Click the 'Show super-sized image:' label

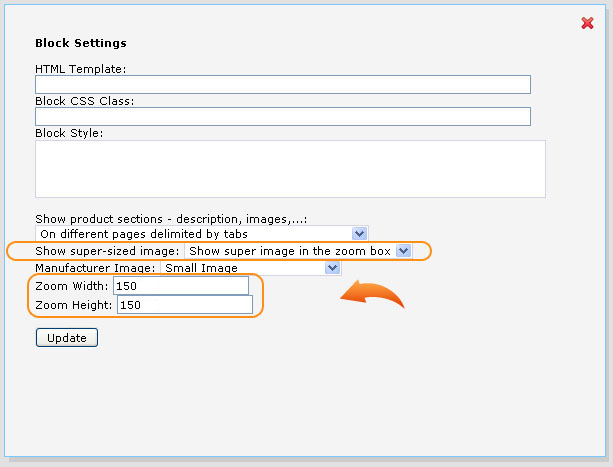pyautogui.click(x=107, y=251)
